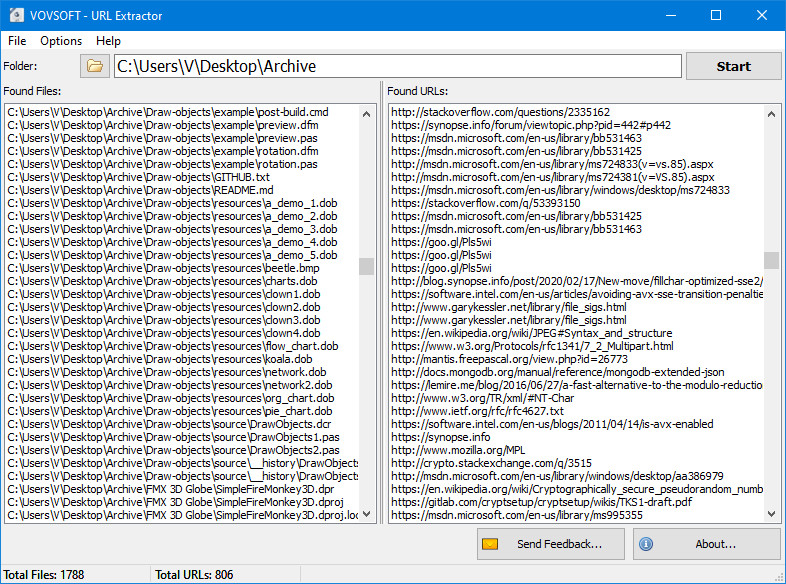Select the crypto.stackexchange.com/q/3515 URL

pos(576,463)
